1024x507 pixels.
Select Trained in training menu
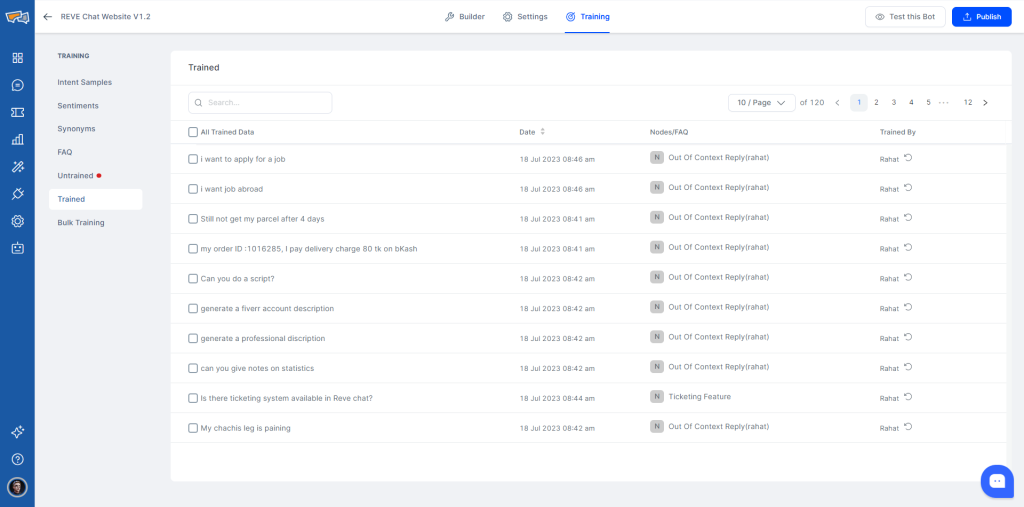[x=95, y=199]
